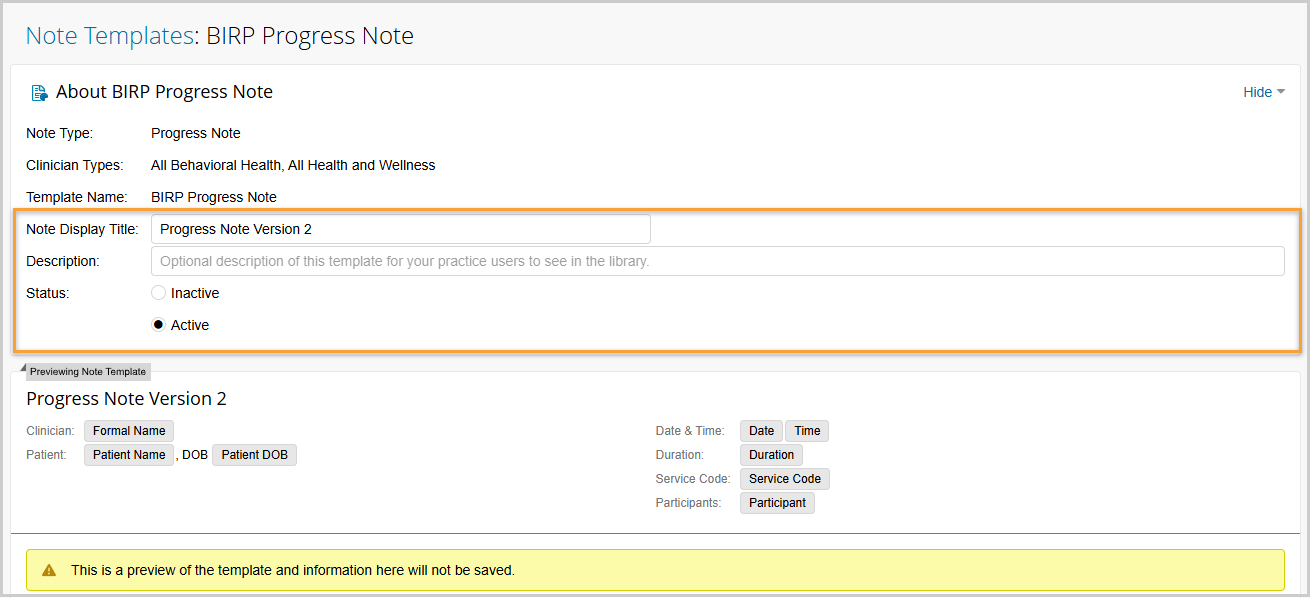The height and width of the screenshot is (598, 1310).
Task: Click the Patient DOB placeholder tag
Action: tap(254, 455)
